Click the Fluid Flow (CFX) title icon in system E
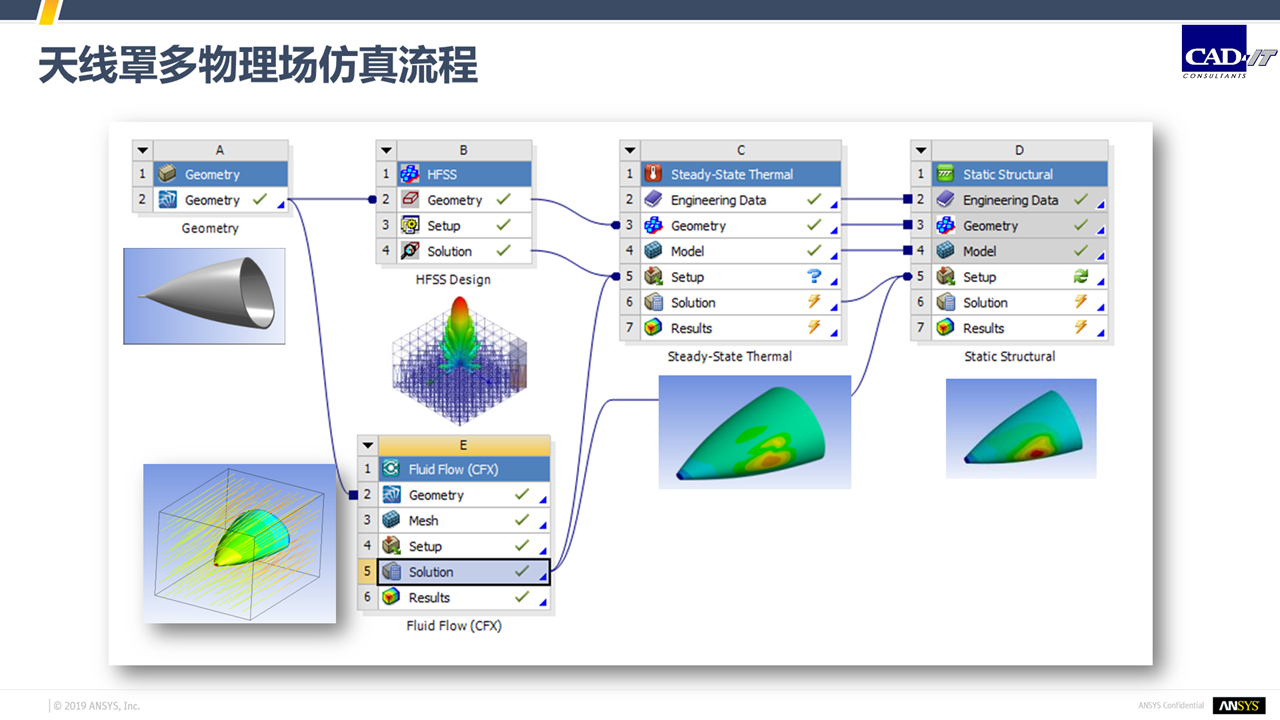This screenshot has height=720, width=1280. pyautogui.click(x=391, y=469)
